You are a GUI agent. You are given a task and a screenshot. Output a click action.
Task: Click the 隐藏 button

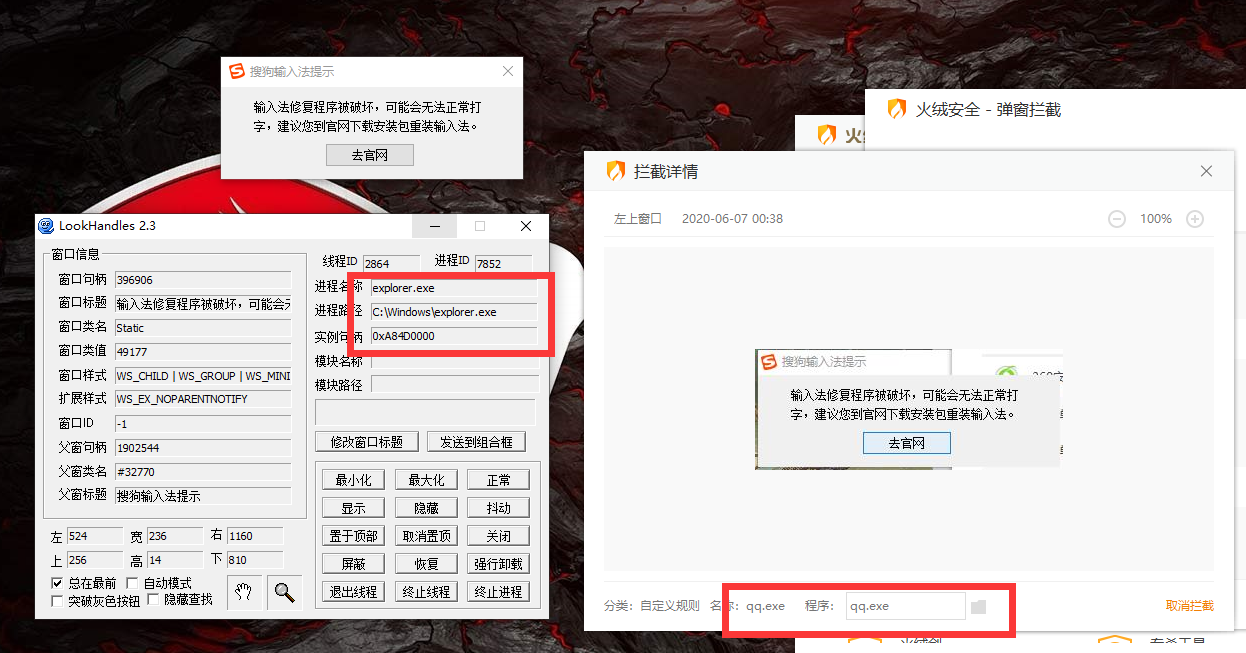[426, 508]
